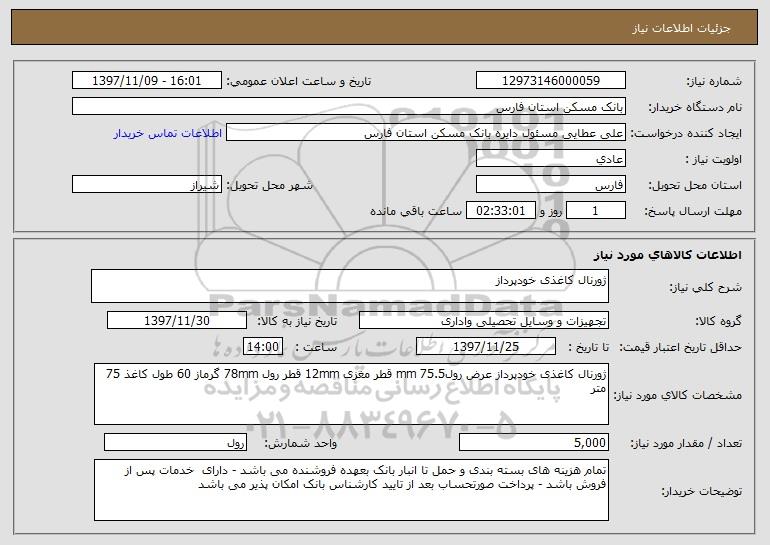770x545 pixels.
Task: Click buyer notes text area تمام هزینه های
Action: (x=351, y=490)
